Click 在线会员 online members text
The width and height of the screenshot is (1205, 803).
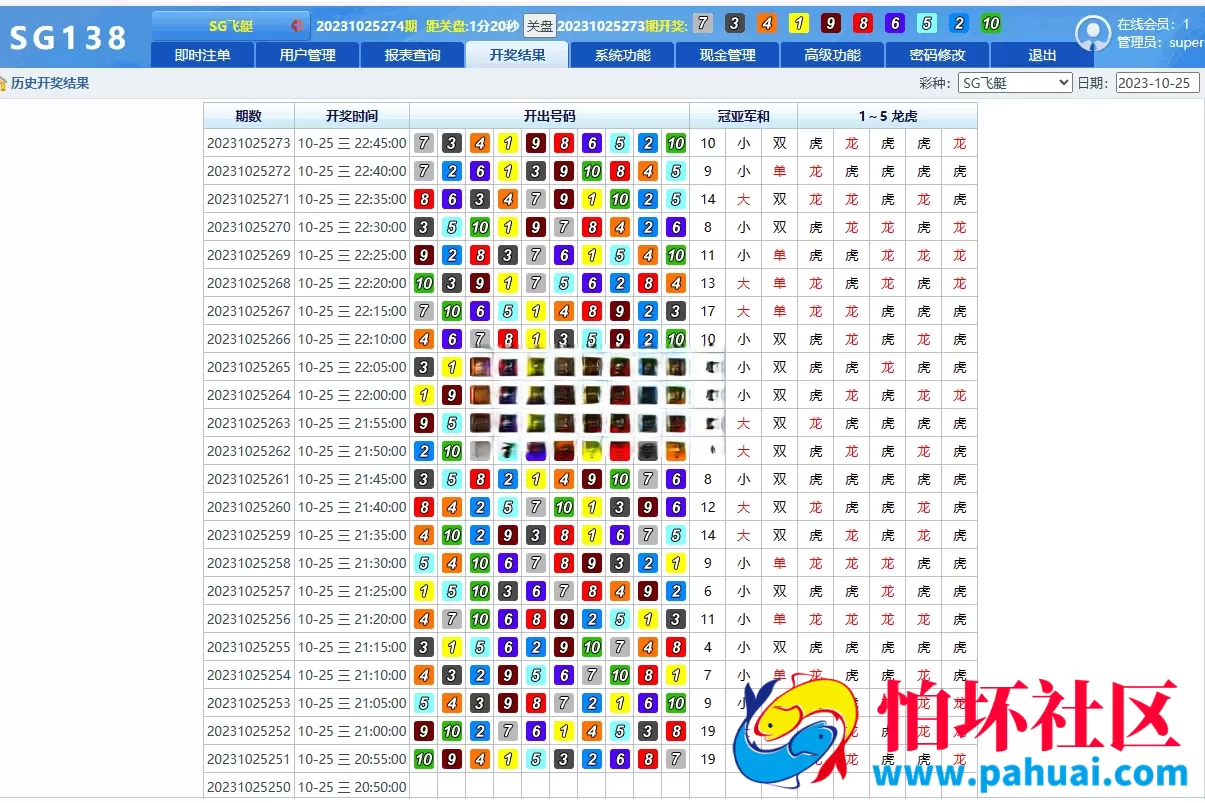1153,24
